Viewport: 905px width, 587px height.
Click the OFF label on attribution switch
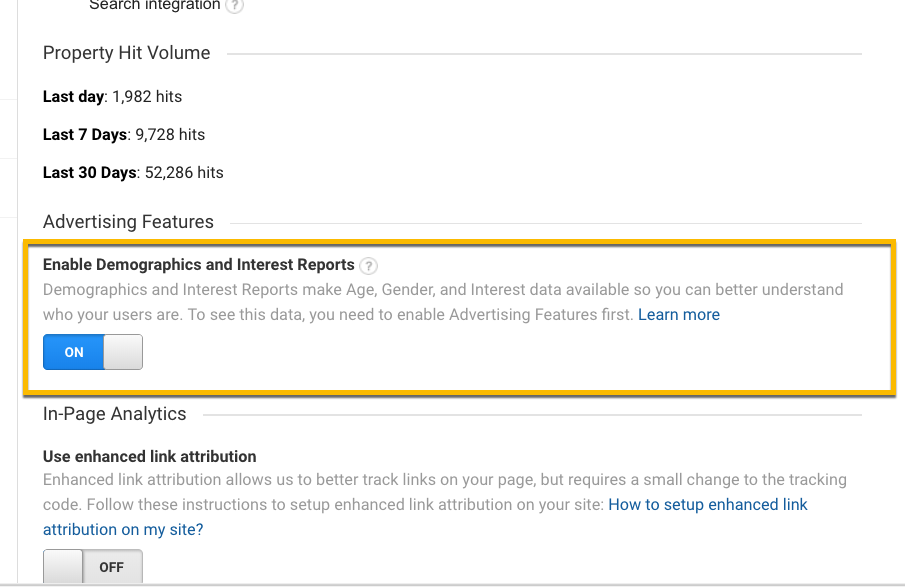coord(112,567)
